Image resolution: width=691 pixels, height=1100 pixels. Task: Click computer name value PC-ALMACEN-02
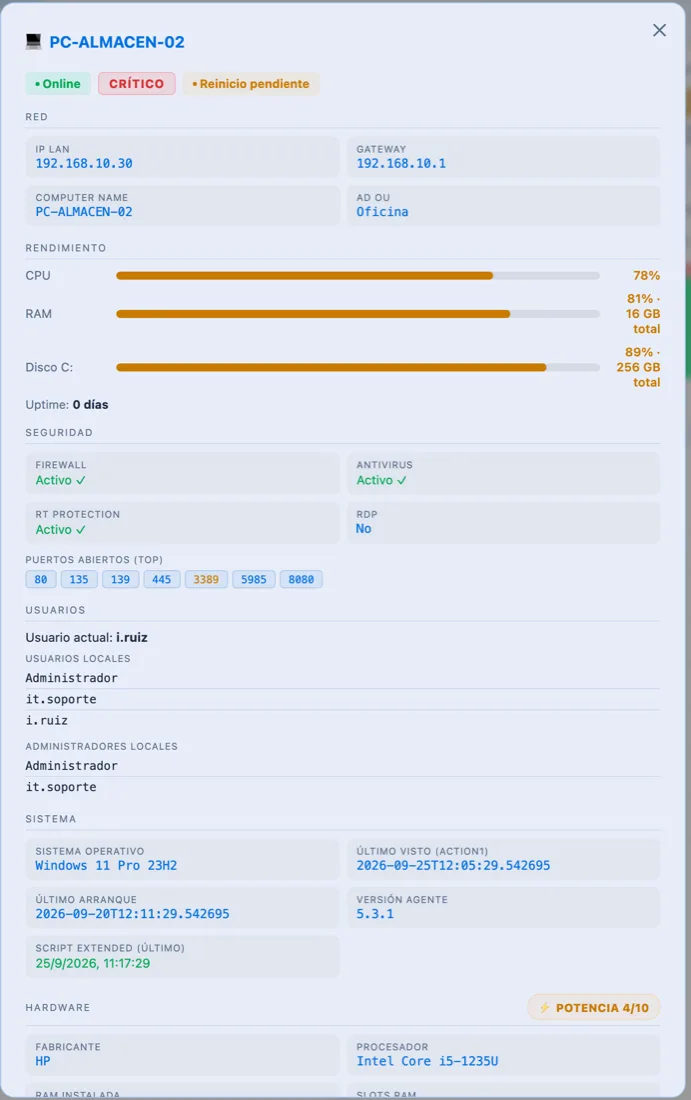84,212
